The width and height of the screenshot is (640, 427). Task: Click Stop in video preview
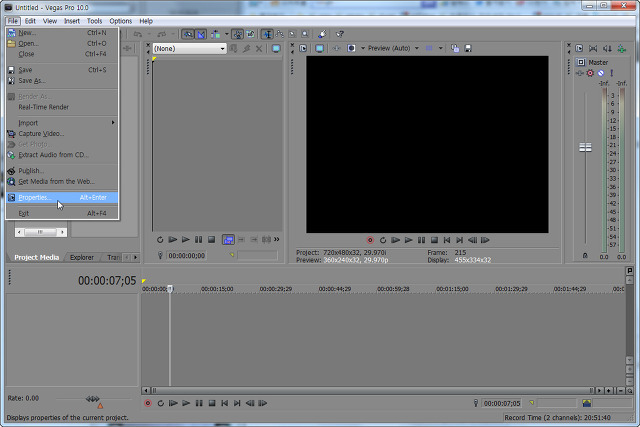(x=434, y=240)
